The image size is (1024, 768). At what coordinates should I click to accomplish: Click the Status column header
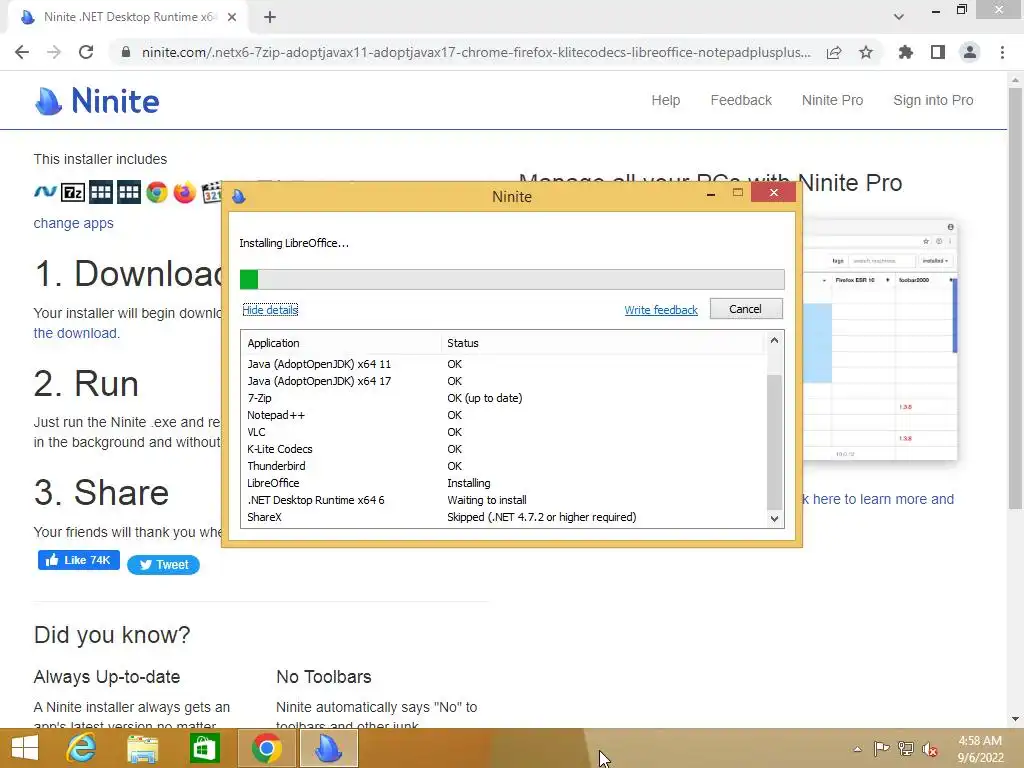602,343
